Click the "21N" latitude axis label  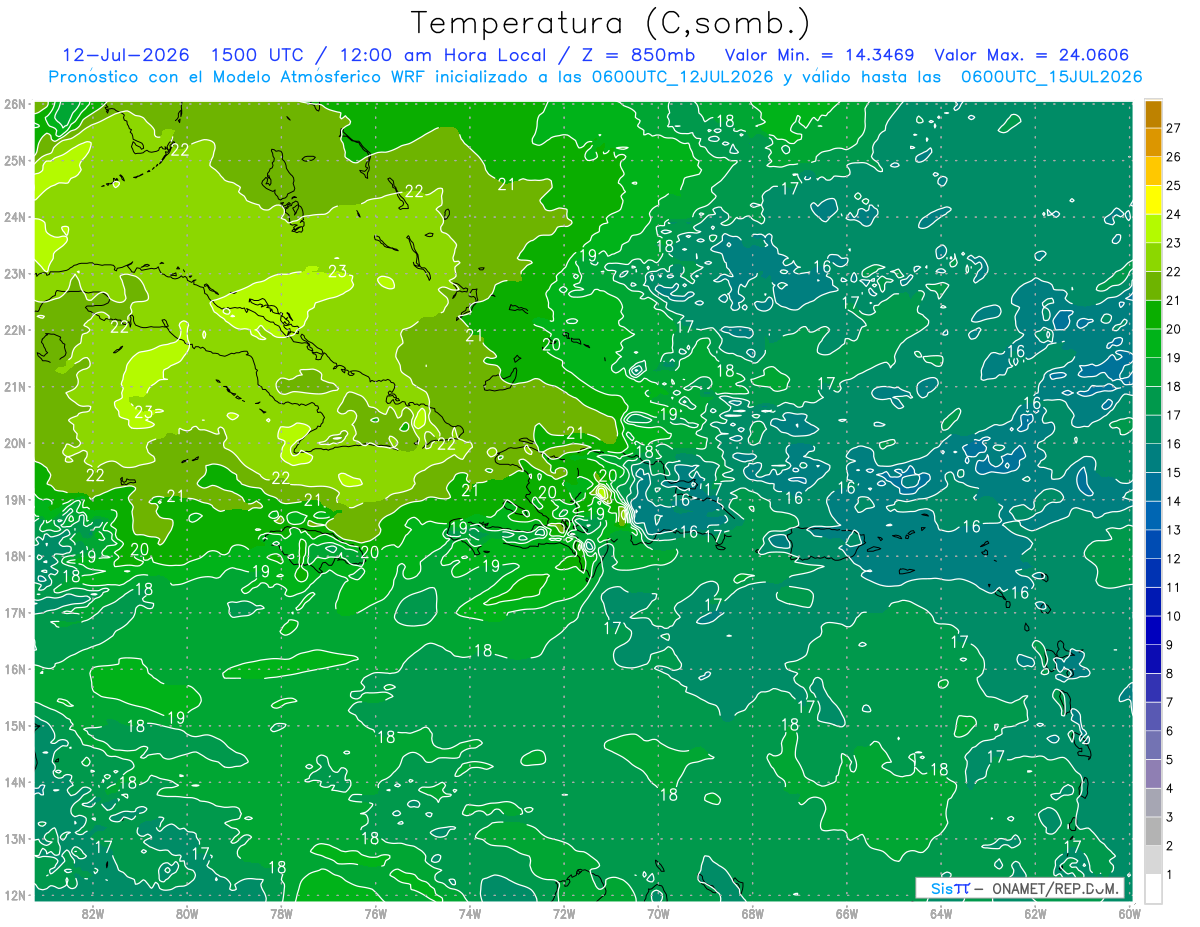pyautogui.click(x=14, y=386)
